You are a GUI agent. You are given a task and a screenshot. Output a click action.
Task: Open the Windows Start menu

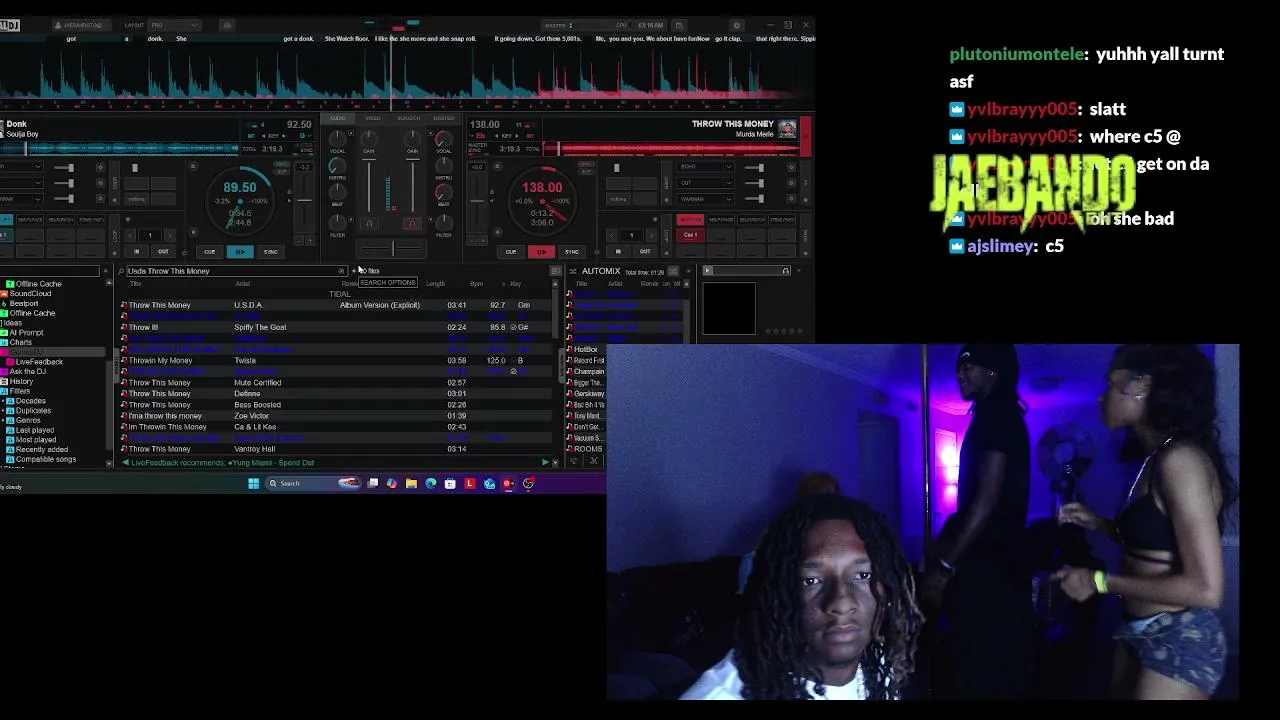[x=253, y=484]
